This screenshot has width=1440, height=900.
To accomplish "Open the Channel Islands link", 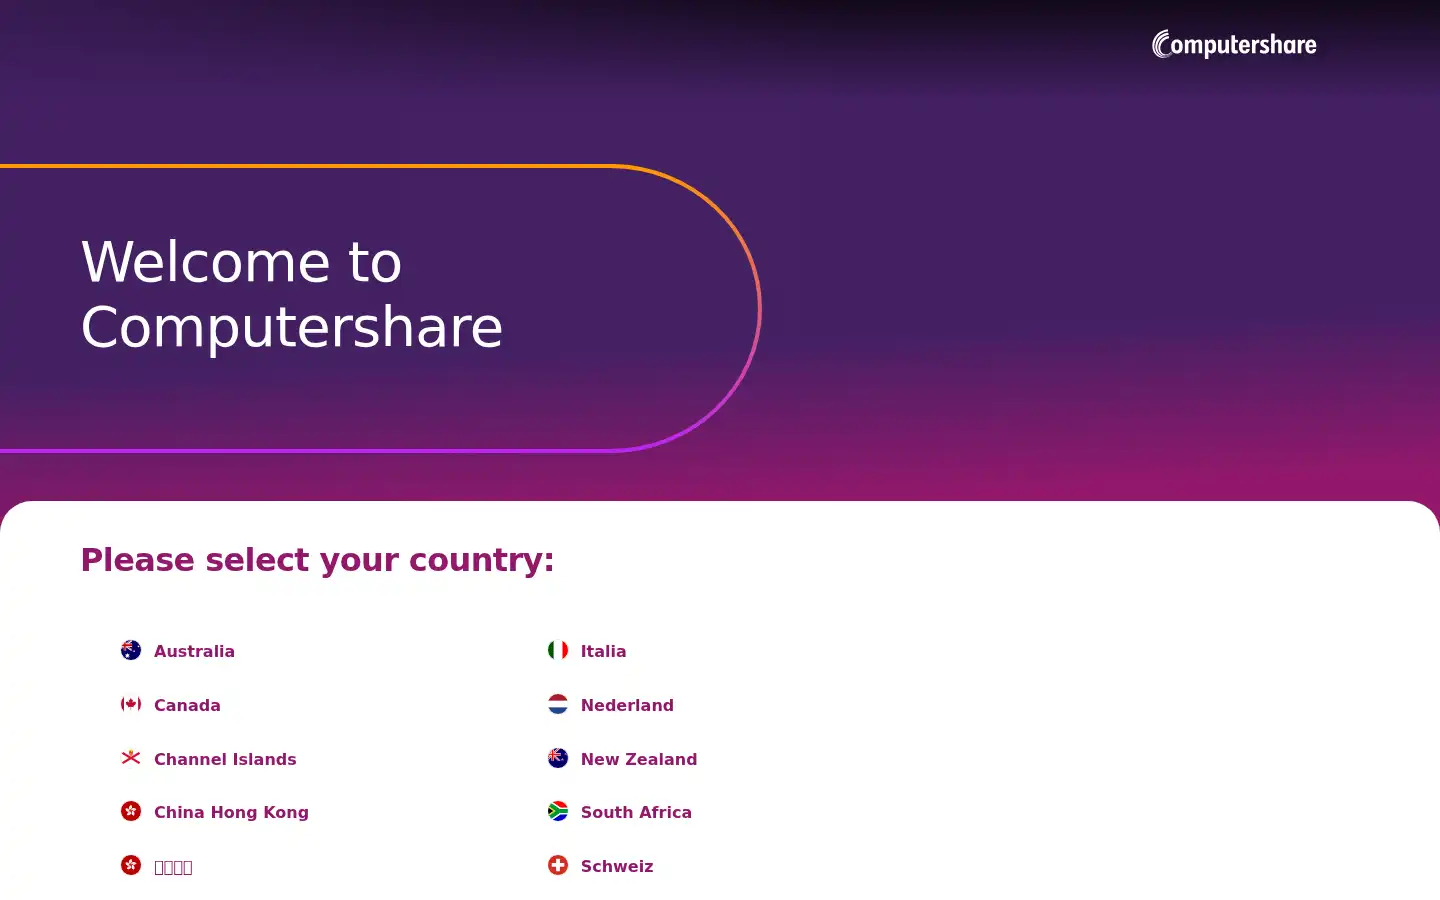I will (225, 759).
